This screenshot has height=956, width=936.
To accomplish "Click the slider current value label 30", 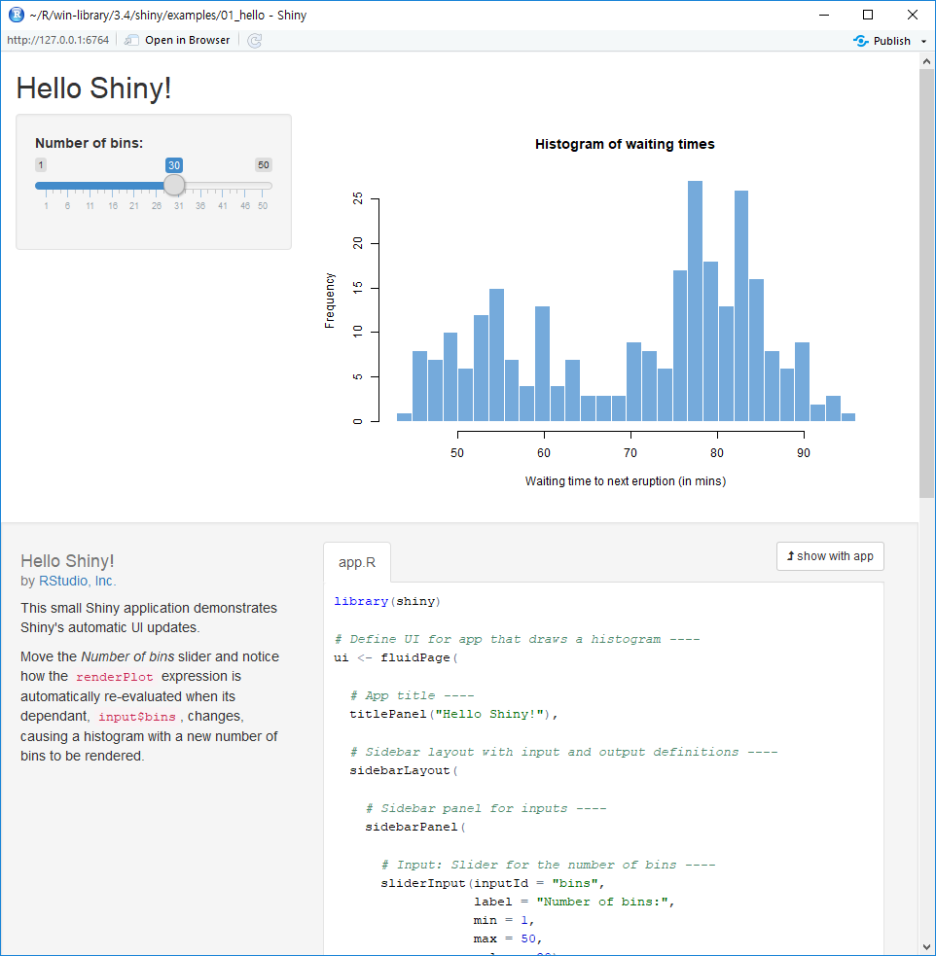I will click(174, 165).
